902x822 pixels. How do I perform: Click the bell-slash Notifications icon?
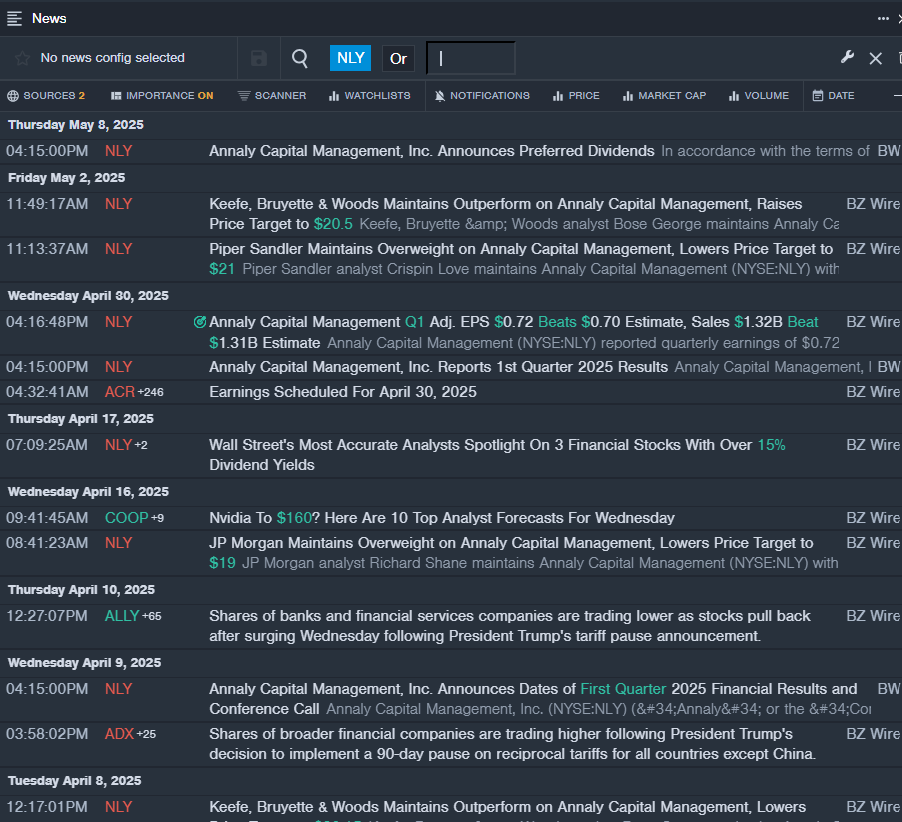(440, 96)
